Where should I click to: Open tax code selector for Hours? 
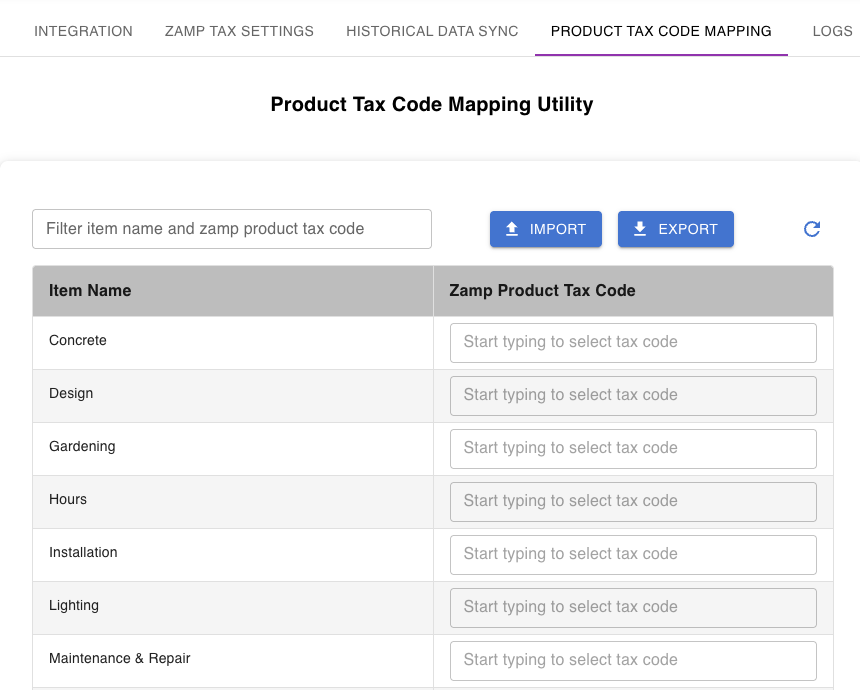(x=633, y=502)
